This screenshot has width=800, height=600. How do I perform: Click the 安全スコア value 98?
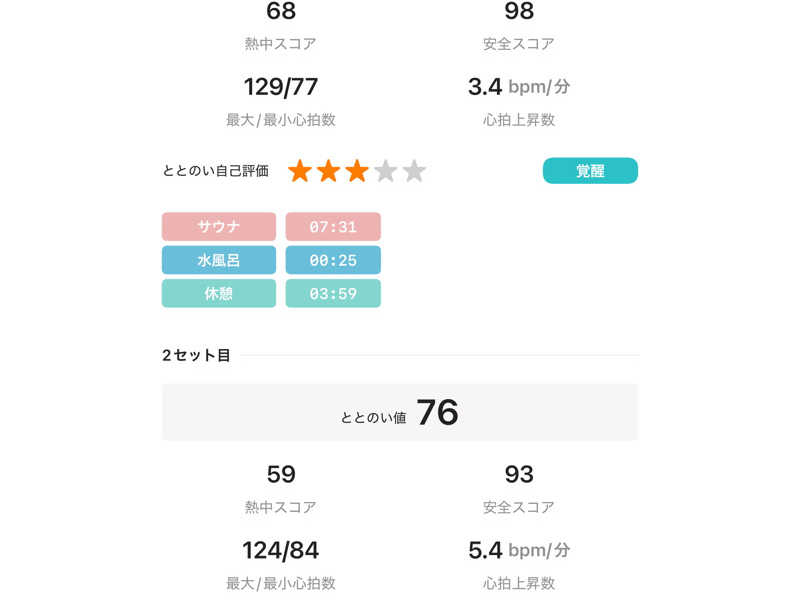pos(519,12)
